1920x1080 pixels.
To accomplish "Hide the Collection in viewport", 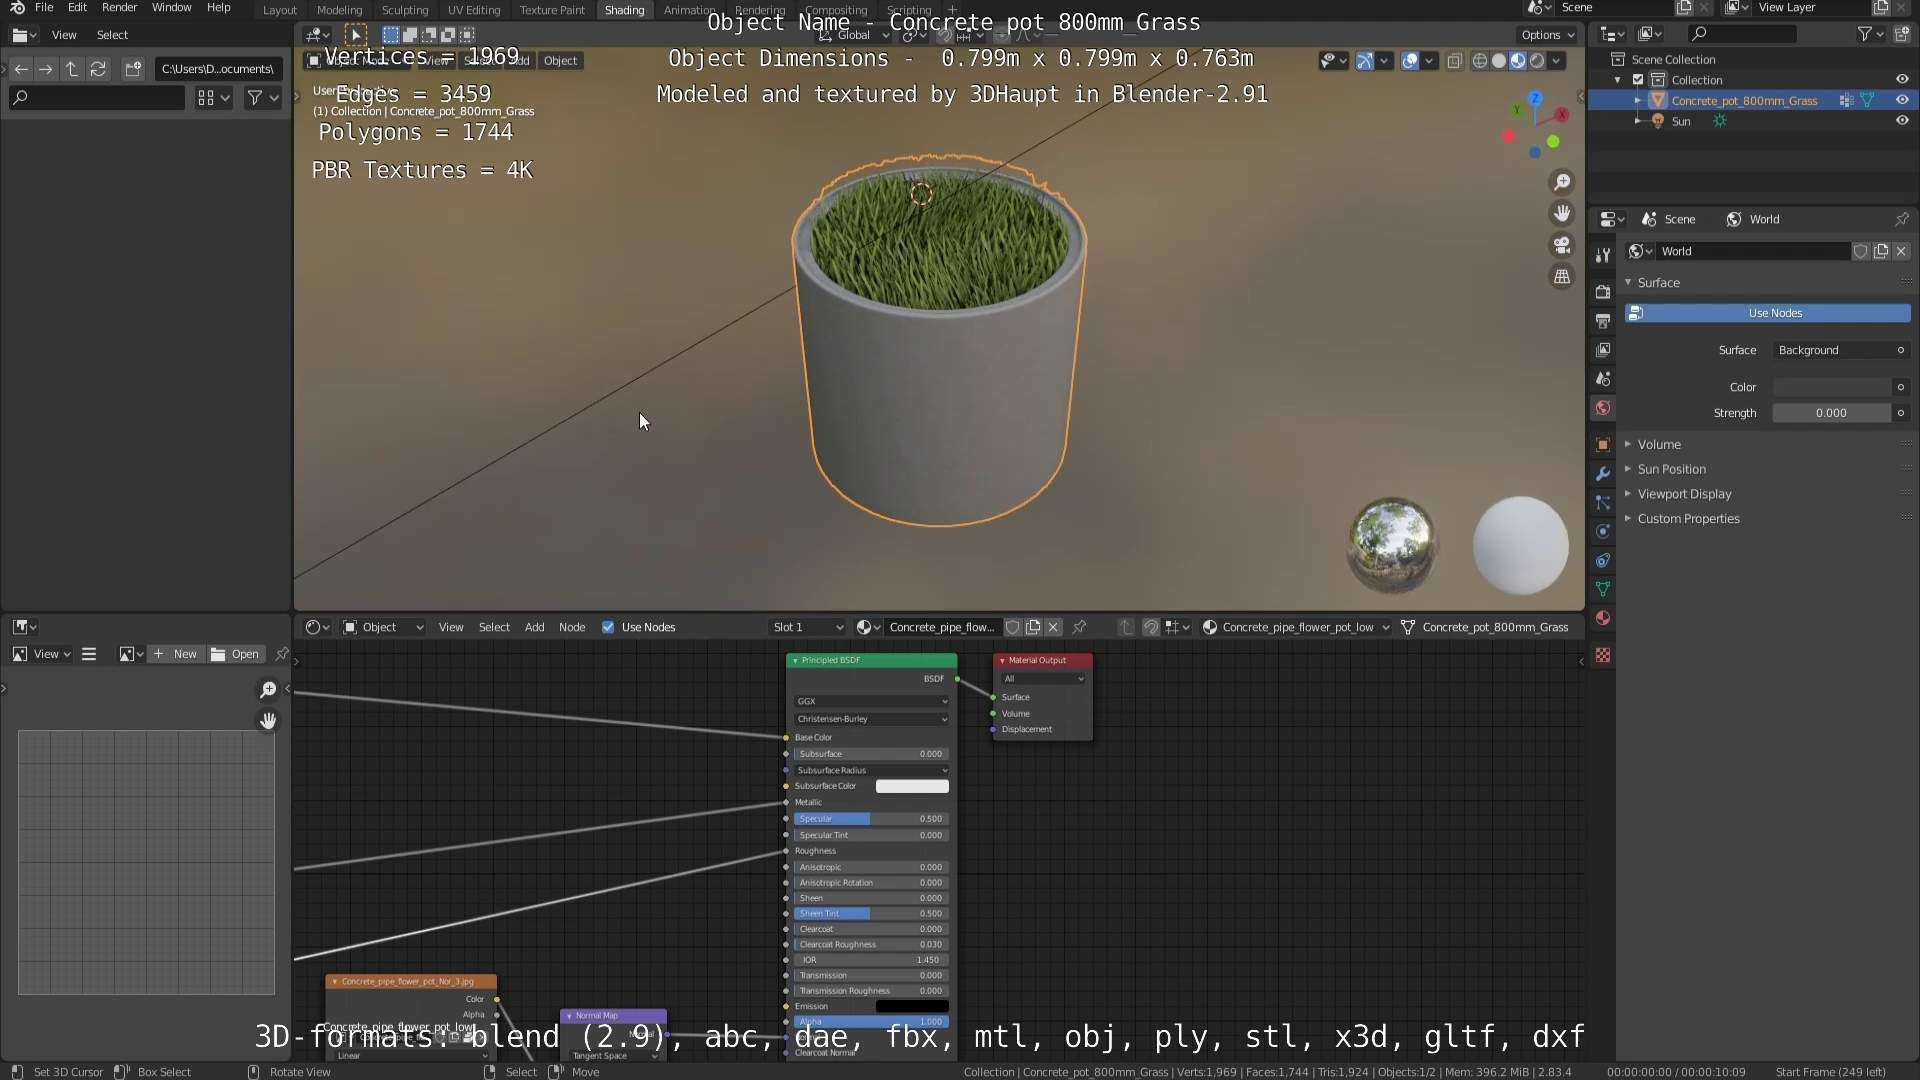I will pos(1902,80).
